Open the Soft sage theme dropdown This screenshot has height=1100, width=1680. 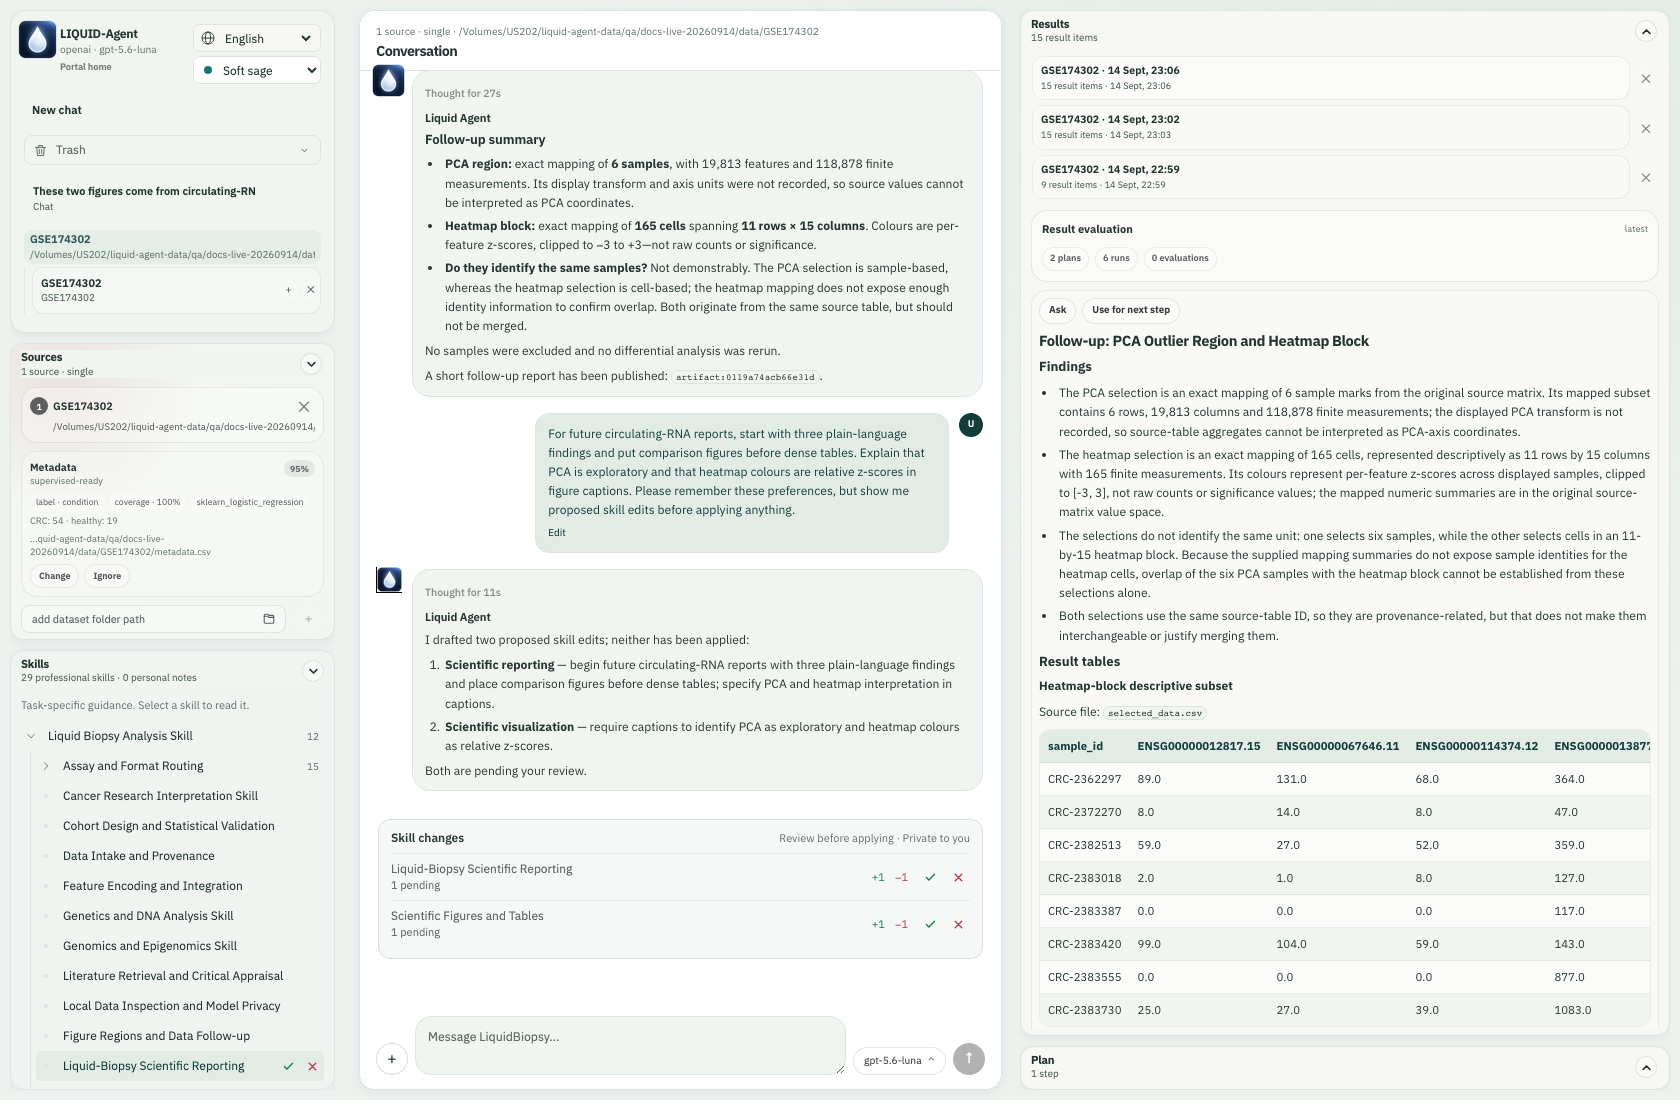257,70
